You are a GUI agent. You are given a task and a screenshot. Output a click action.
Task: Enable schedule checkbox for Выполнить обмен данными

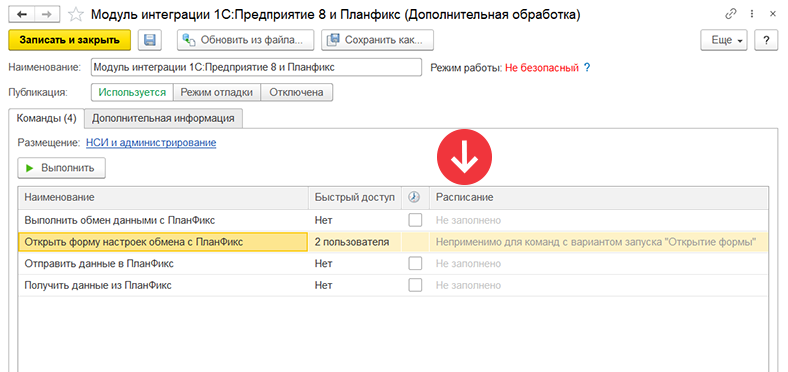point(415,220)
